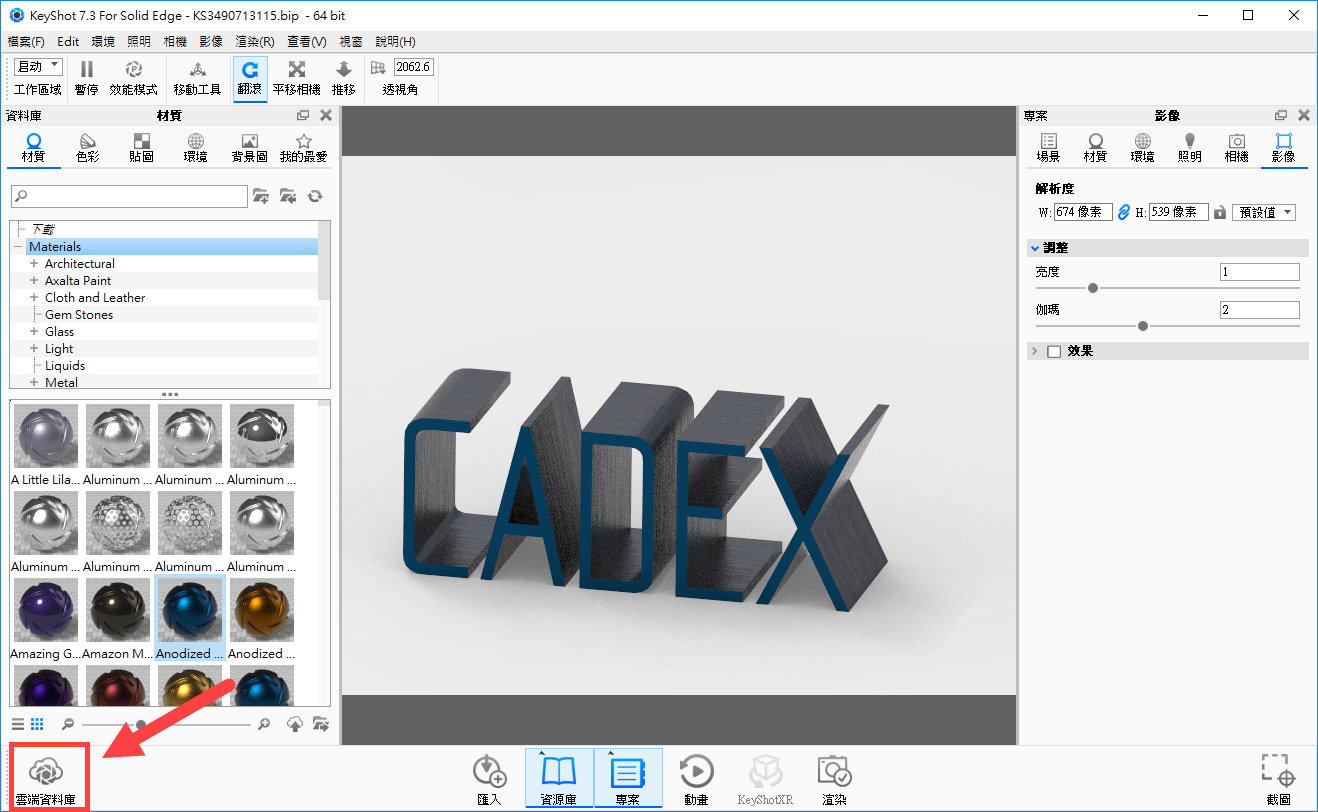The width and height of the screenshot is (1318, 812).
Task: Switch to library Backplates (背景圖) tab
Action: [250, 148]
